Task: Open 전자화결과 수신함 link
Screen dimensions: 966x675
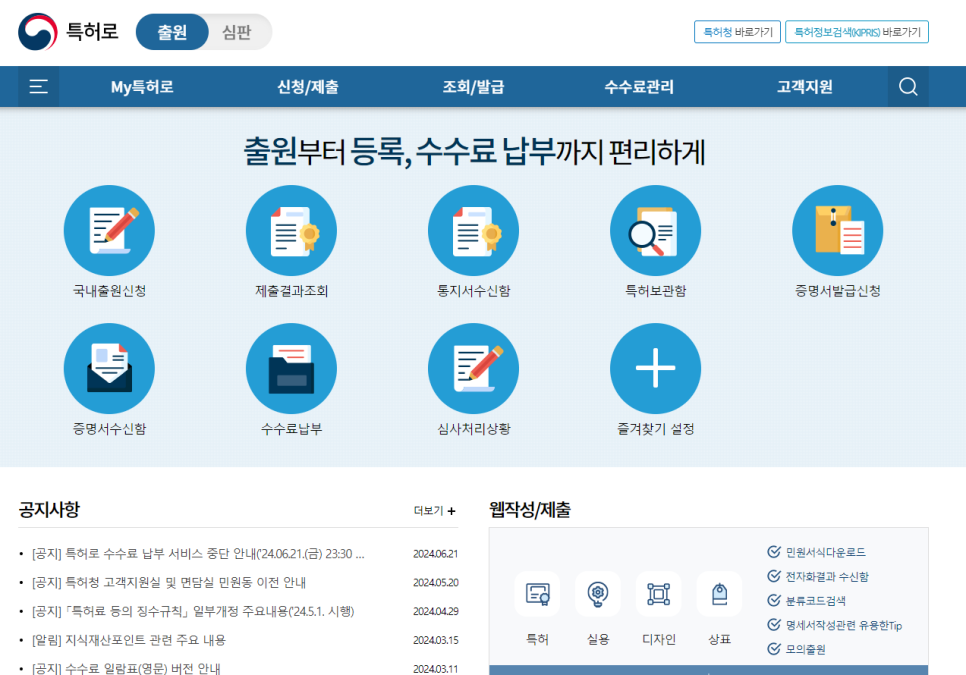Action: (x=827, y=576)
